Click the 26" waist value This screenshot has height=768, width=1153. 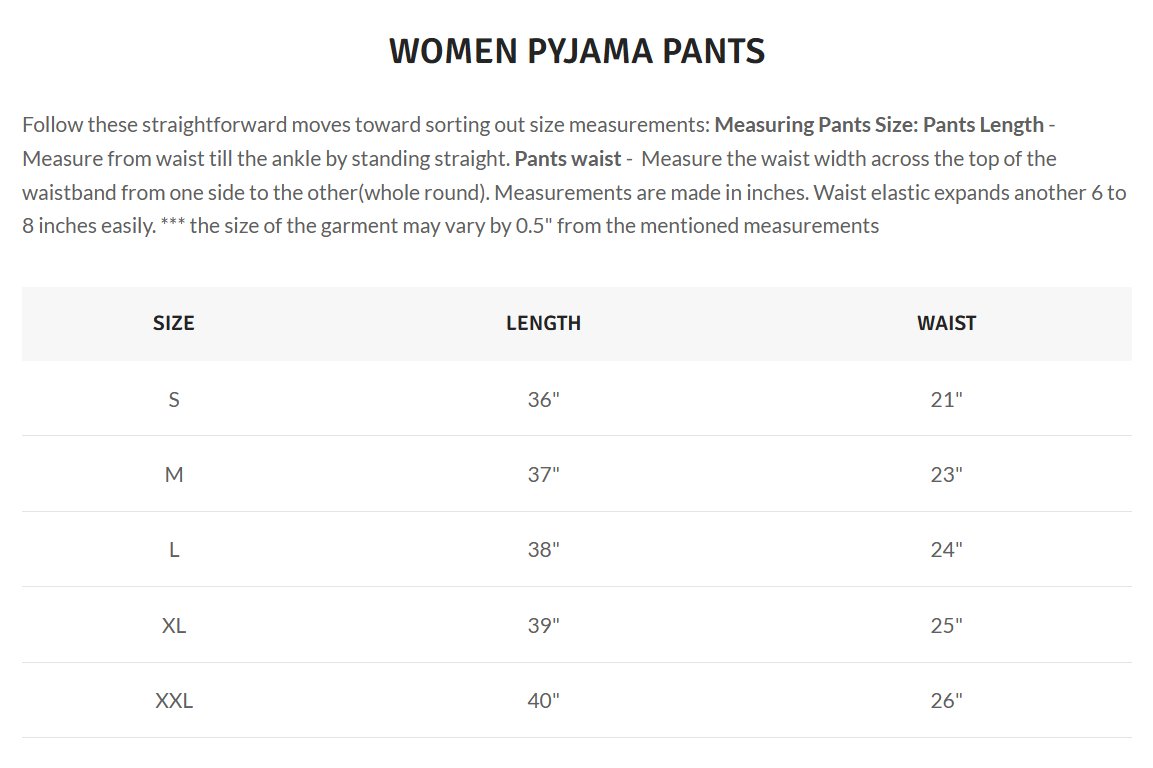click(946, 701)
